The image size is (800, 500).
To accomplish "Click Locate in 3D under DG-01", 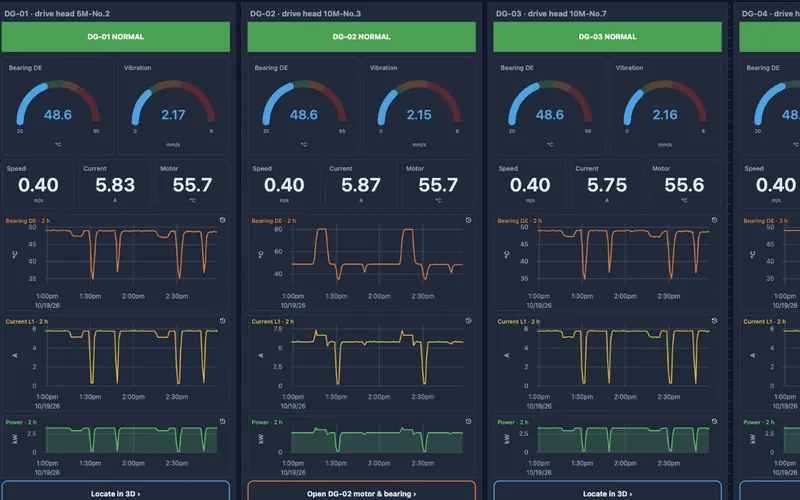I will click(x=116, y=491).
